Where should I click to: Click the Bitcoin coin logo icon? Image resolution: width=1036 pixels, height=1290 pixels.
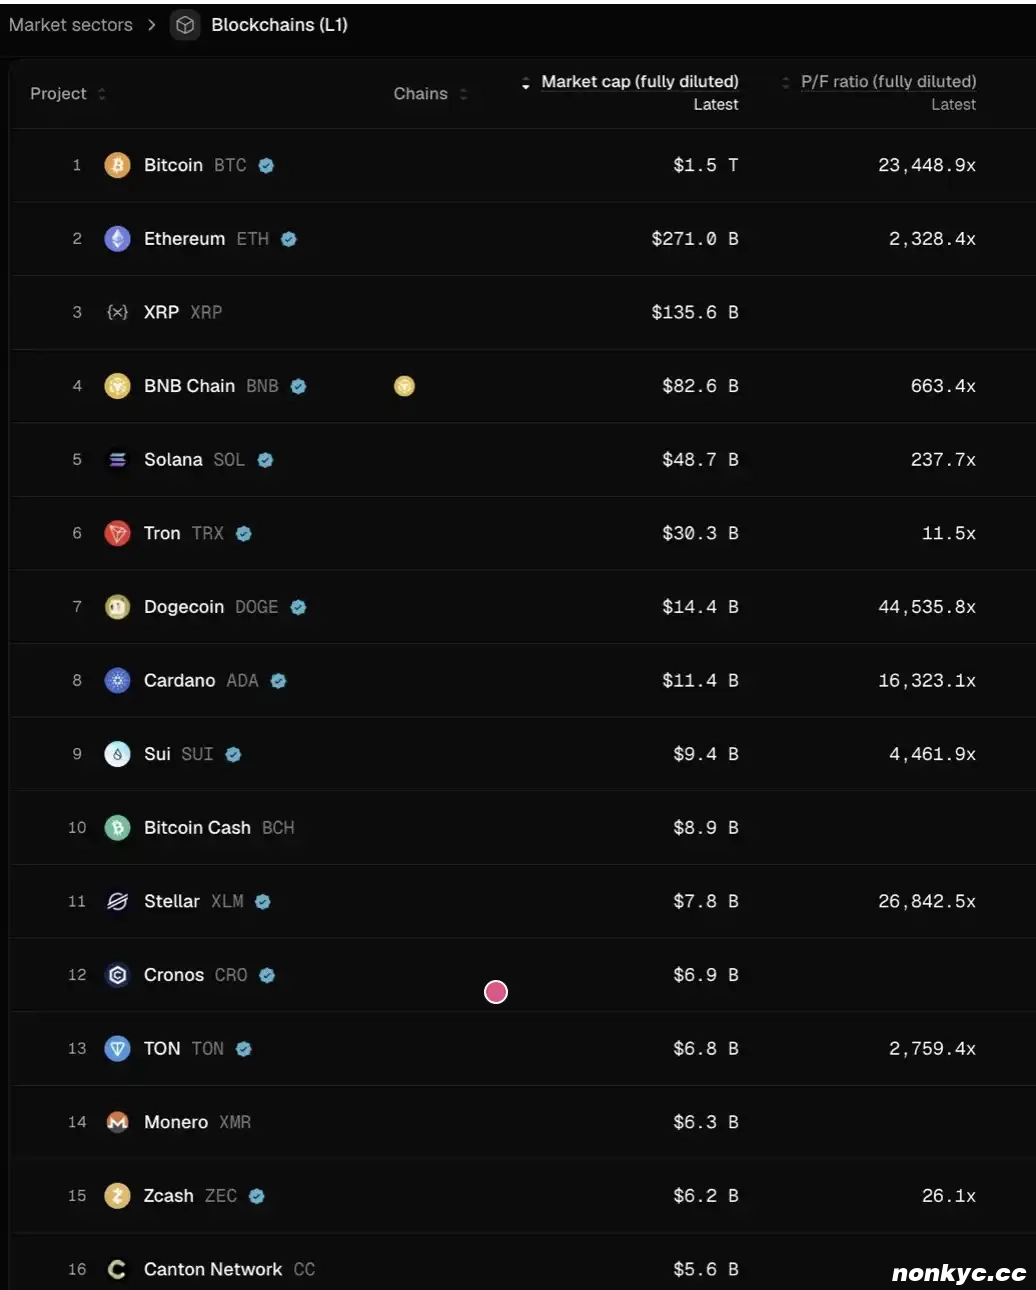coord(117,165)
